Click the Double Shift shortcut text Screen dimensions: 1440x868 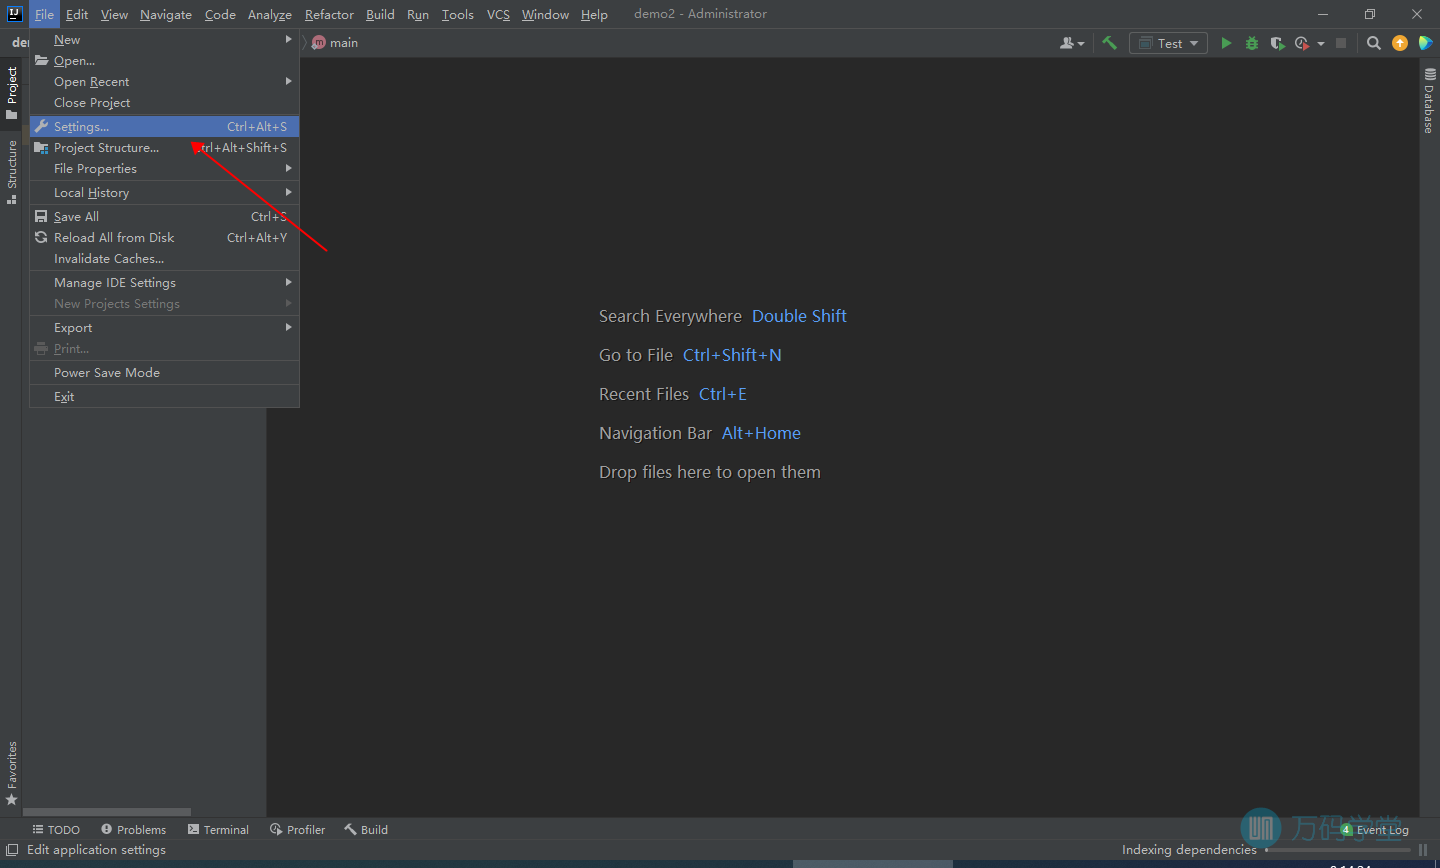799,316
